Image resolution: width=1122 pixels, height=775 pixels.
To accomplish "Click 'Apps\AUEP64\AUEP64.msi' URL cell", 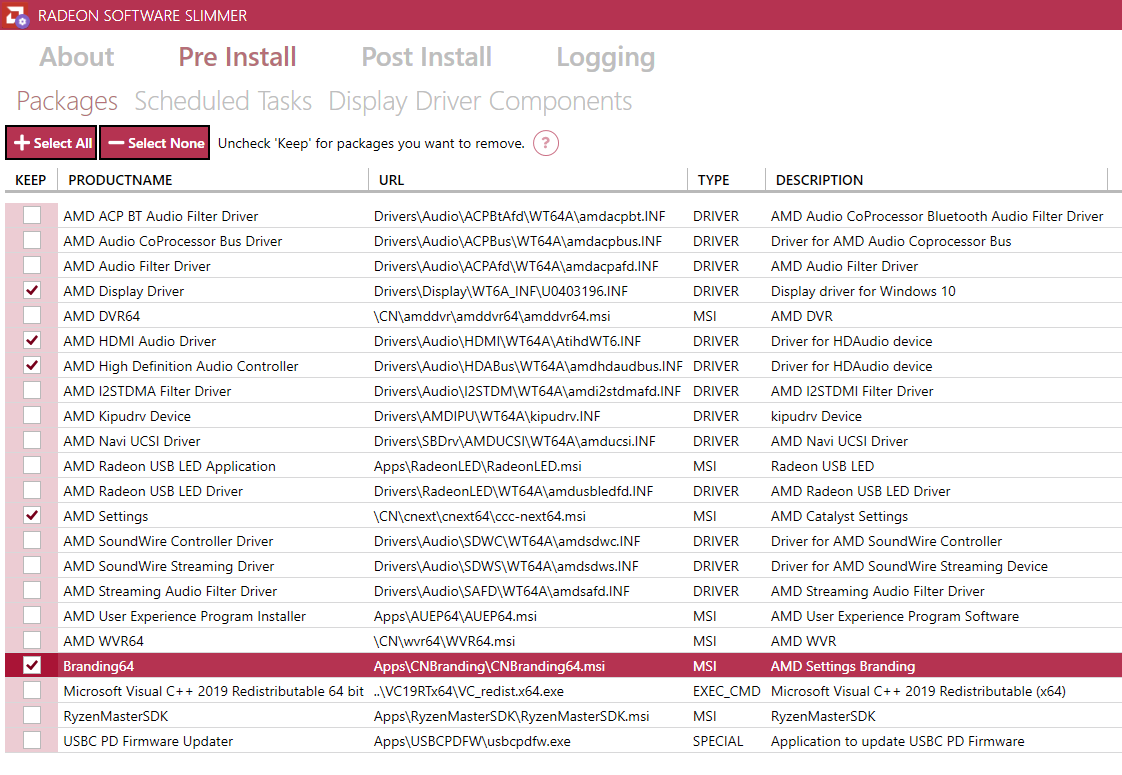I will pos(455,616).
